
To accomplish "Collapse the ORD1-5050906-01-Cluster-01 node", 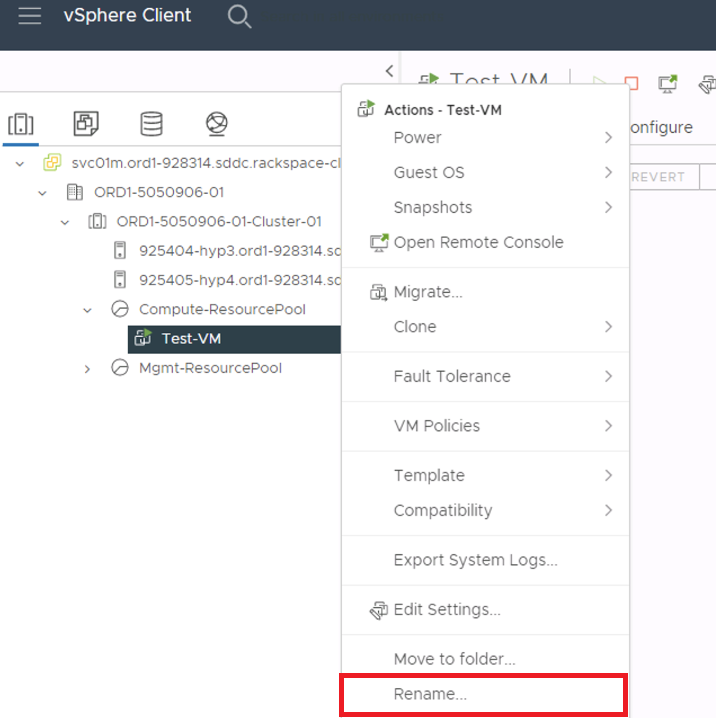I will 65,223.
